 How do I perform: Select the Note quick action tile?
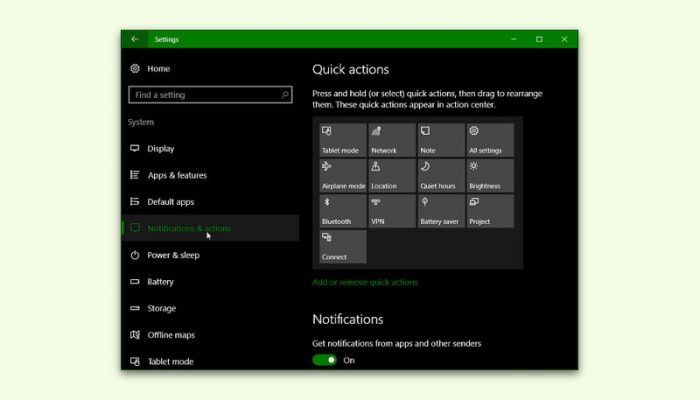click(x=441, y=140)
